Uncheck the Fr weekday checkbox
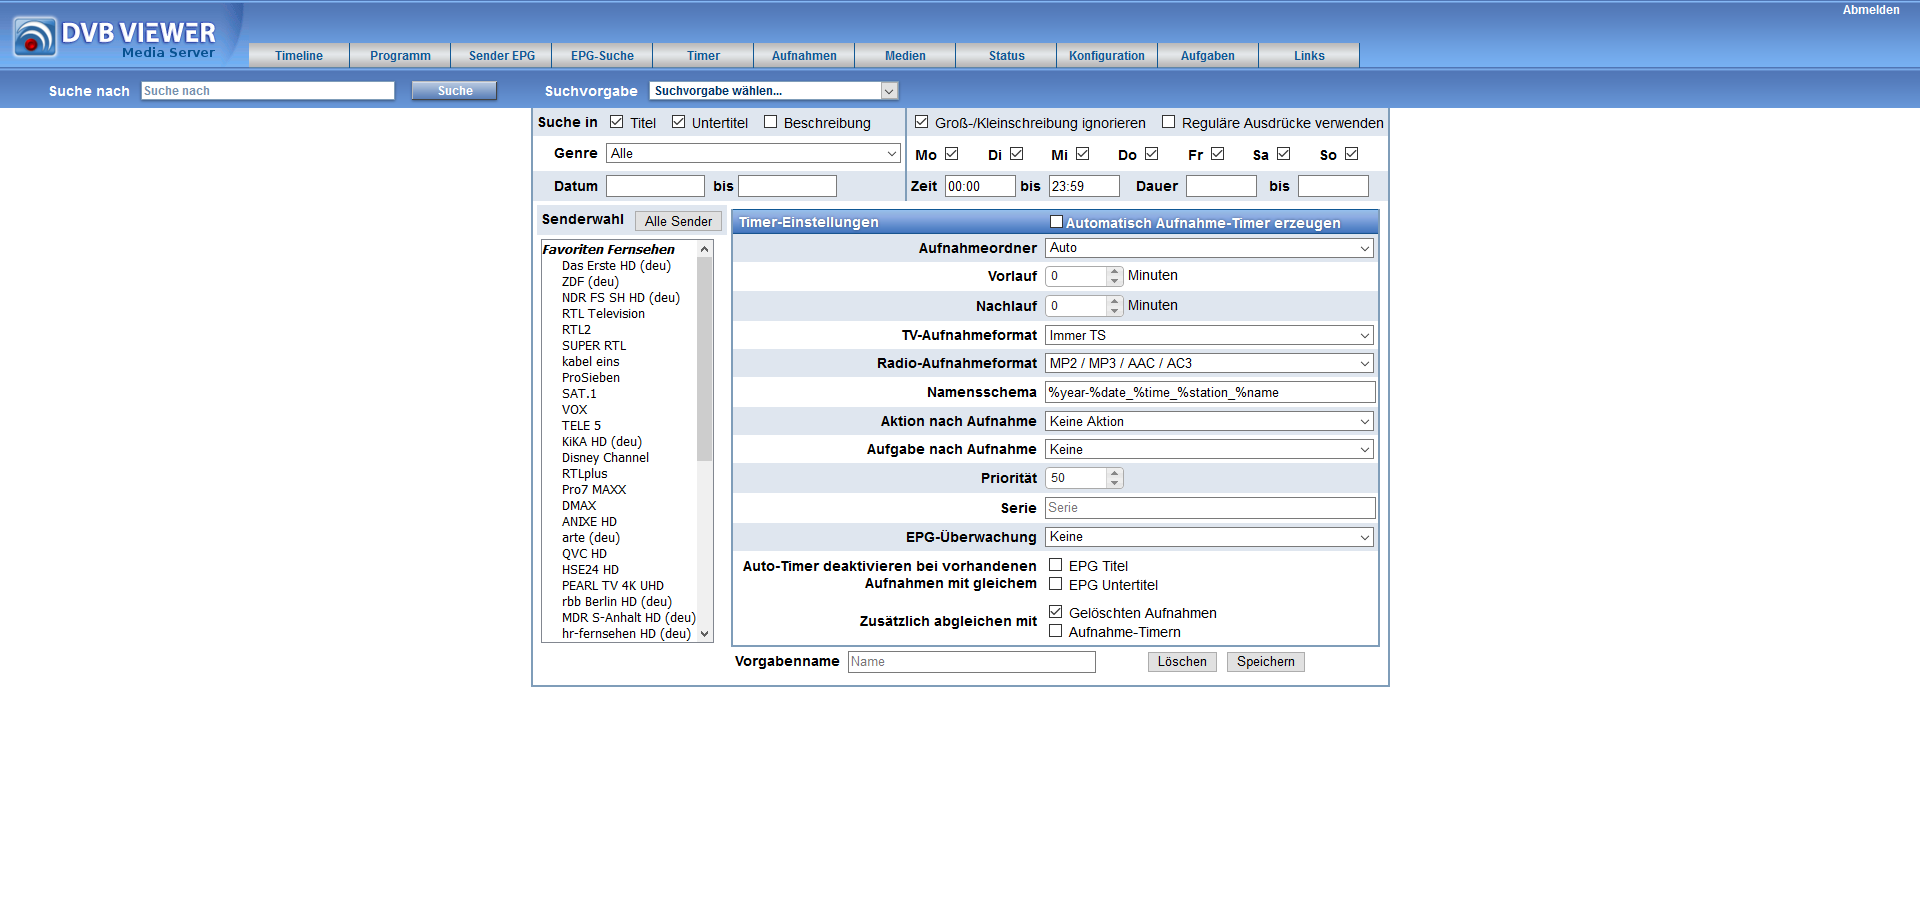This screenshot has width=1920, height=916. pyautogui.click(x=1218, y=154)
